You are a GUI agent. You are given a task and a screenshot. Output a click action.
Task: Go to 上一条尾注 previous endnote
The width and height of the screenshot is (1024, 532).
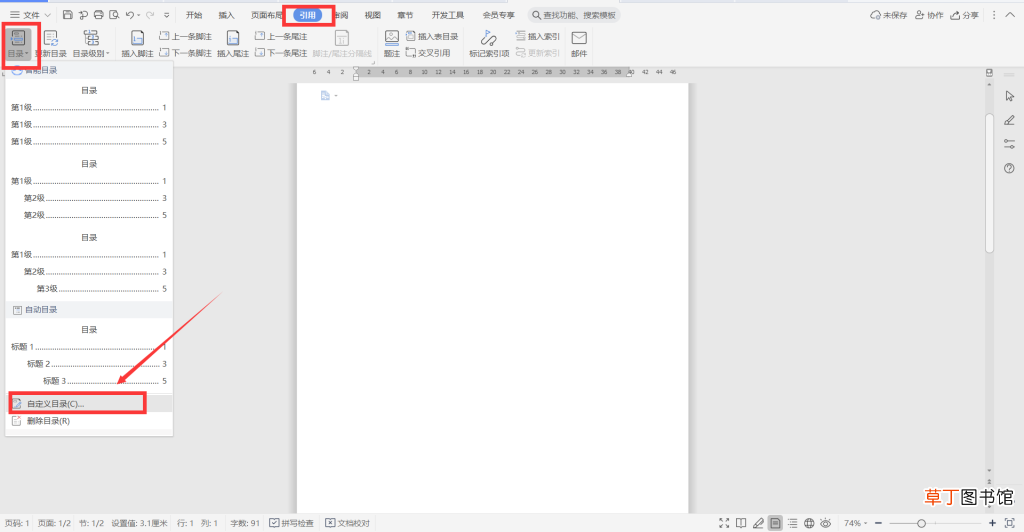pos(281,37)
